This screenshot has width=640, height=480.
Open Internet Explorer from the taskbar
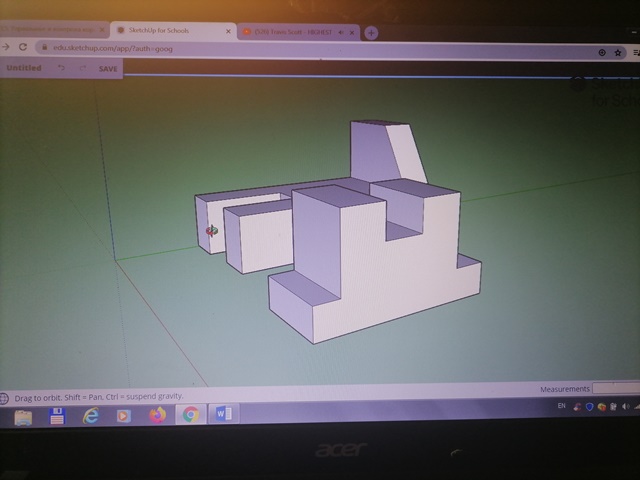(91, 415)
